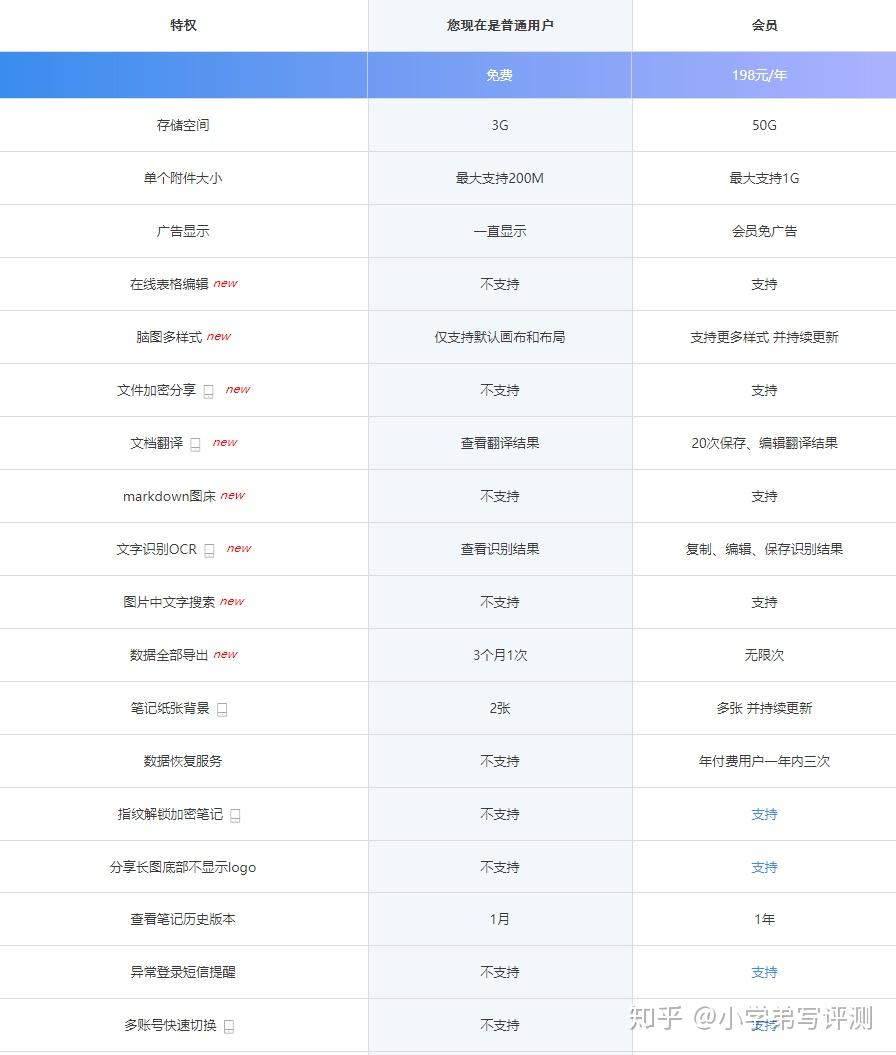Click the new badge beside markdown图床

point(231,495)
